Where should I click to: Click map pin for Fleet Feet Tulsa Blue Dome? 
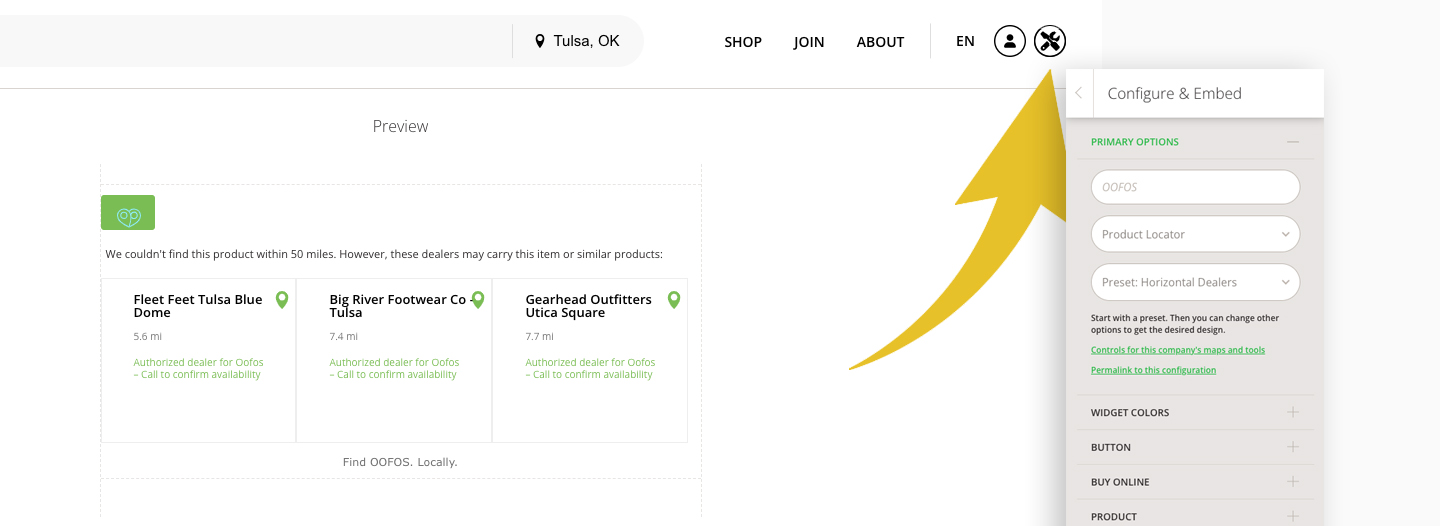pos(282,300)
